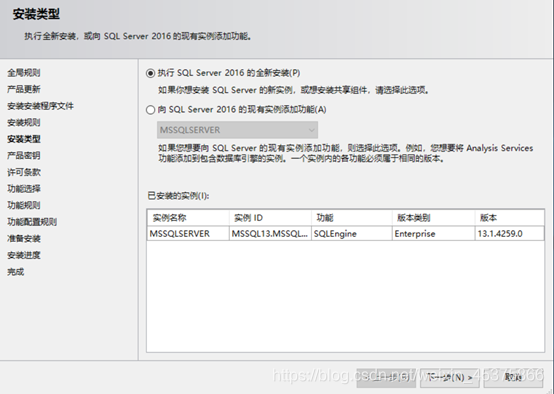554x394 pixels.
Task: Select 功能配置规则 step in sidebar
Action: click(32, 222)
